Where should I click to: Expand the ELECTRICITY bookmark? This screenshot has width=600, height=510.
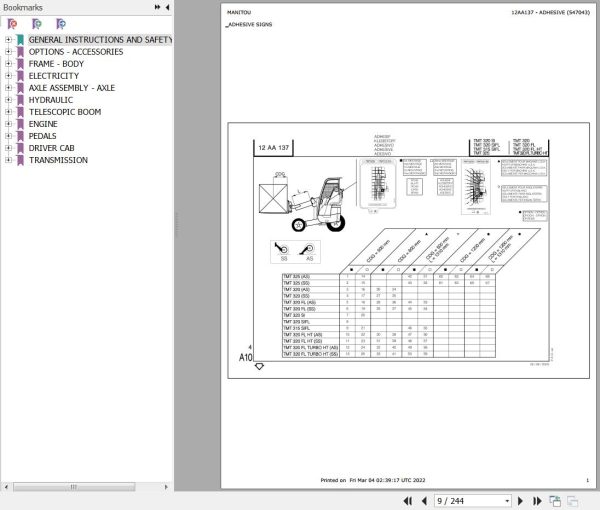click(x=8, y=76)
